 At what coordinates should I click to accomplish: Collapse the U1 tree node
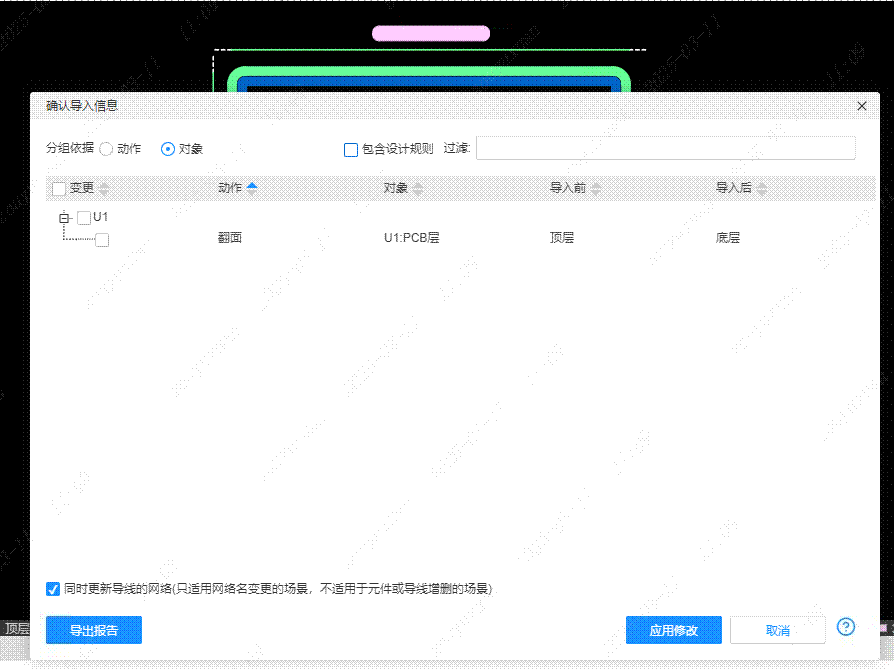click(x=63, y=216)
